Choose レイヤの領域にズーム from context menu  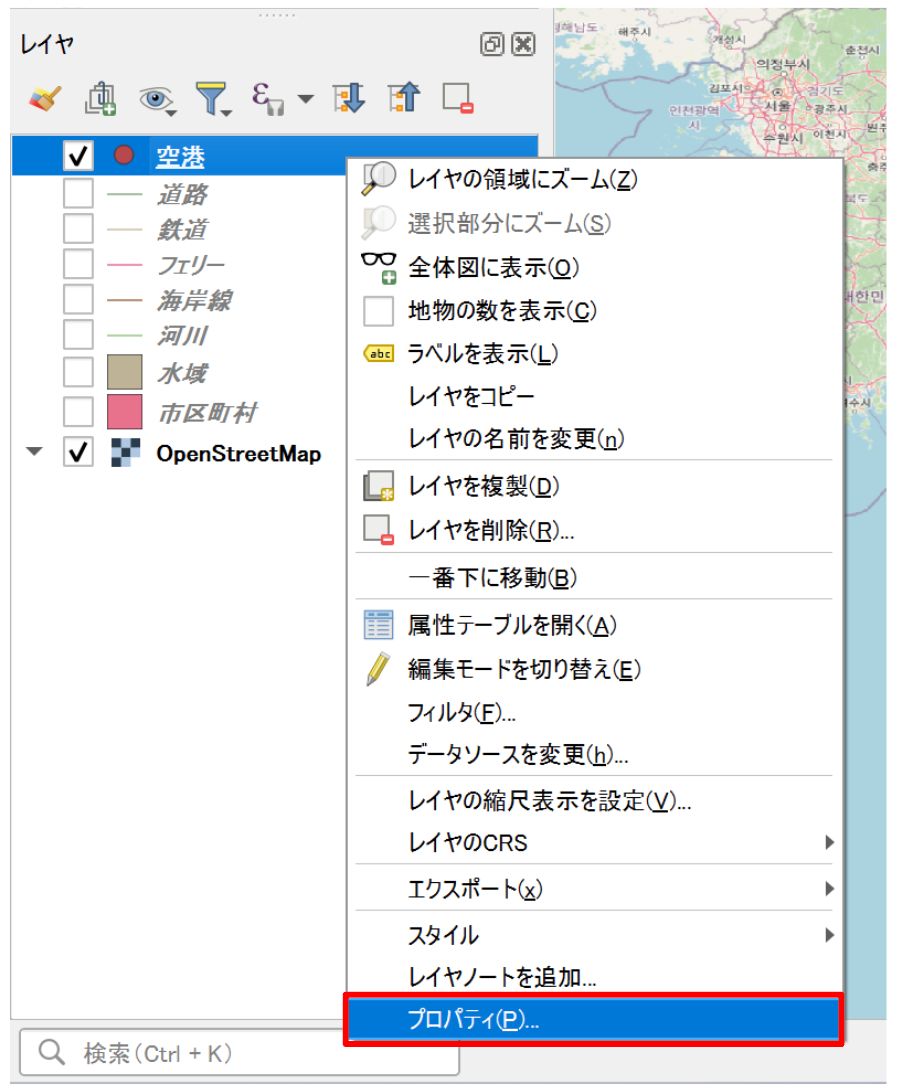[595, 180]
